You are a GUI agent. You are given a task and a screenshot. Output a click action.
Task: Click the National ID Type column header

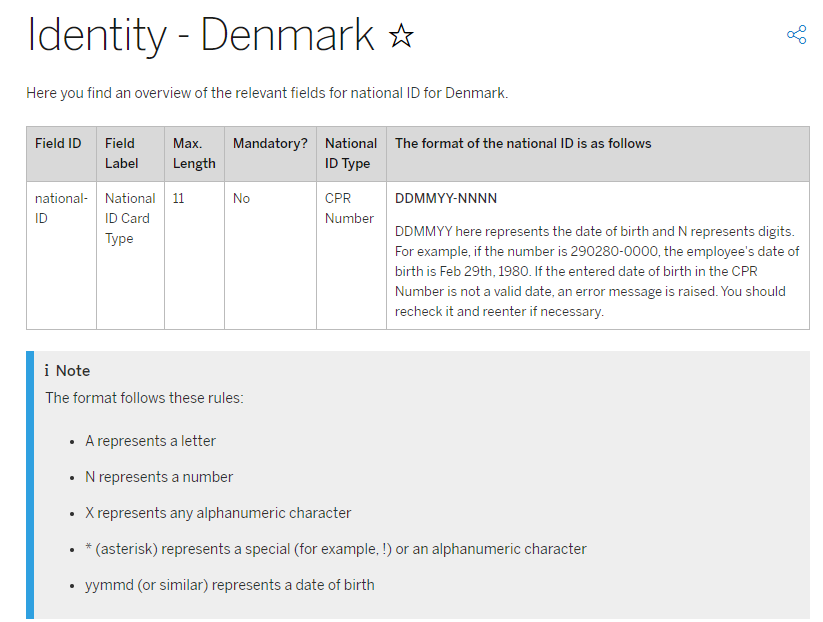coord(351,154)
